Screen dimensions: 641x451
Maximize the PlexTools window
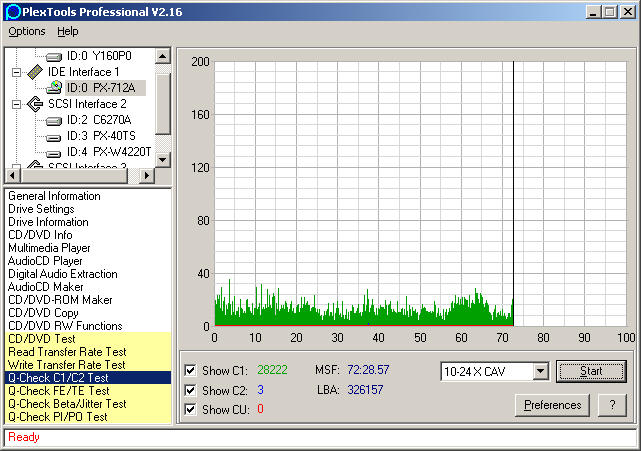pos(609,12)
